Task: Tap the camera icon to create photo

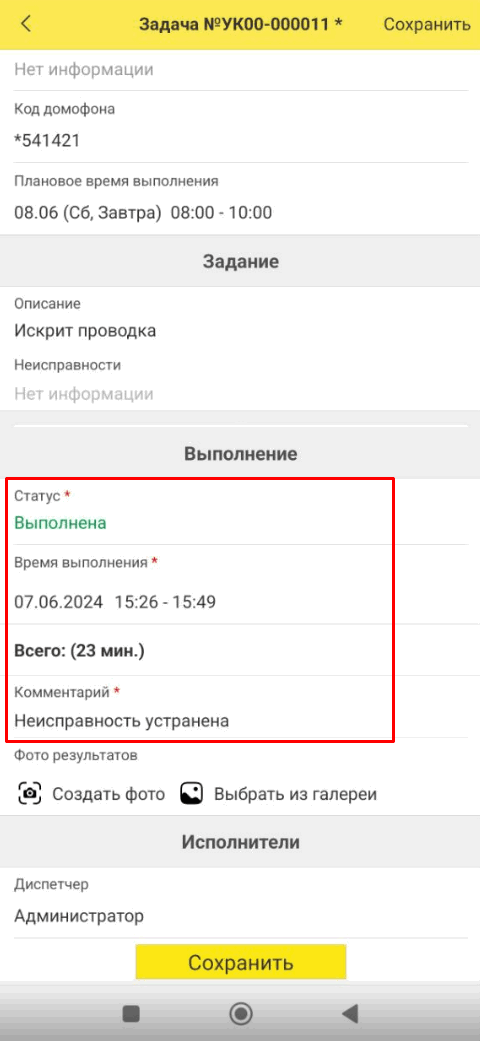Action: click(30, 793)
